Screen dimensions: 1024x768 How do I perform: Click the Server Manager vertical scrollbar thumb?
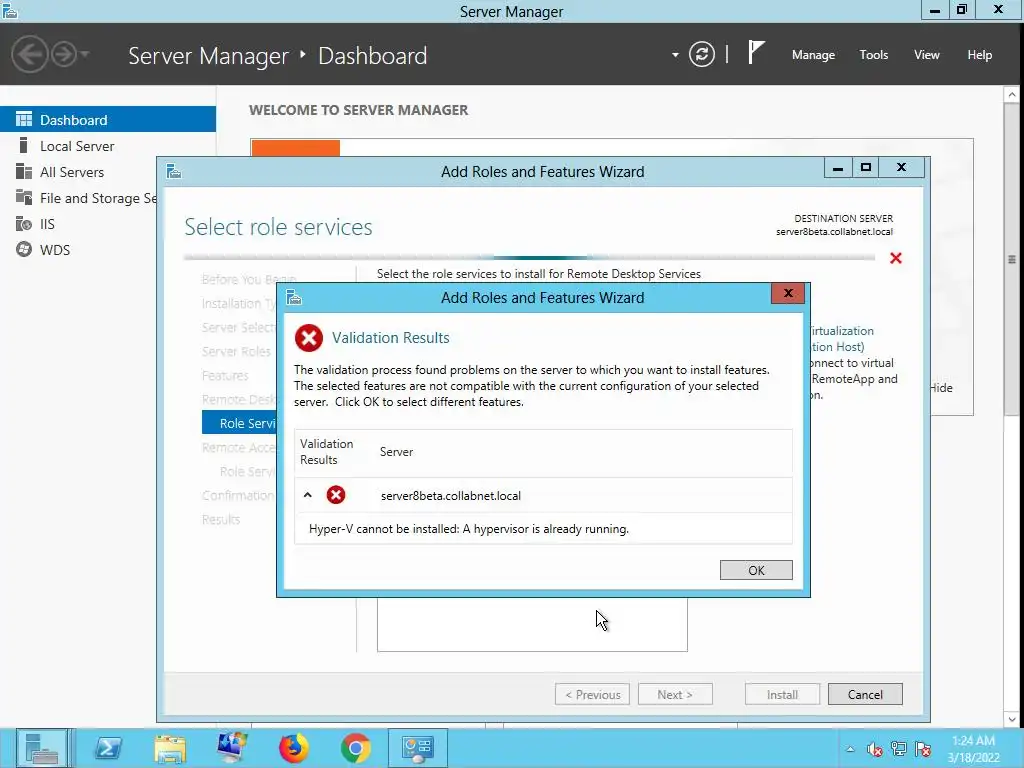click(x=1011, y=259)
